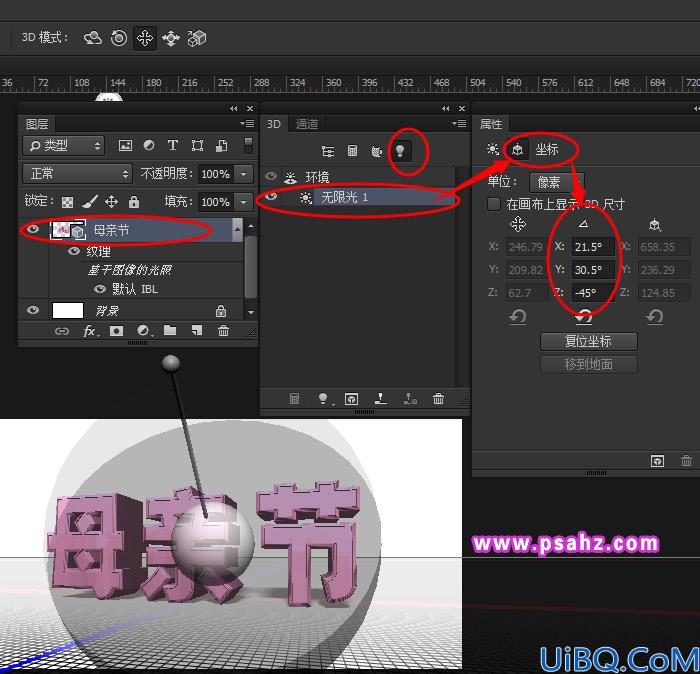The width and height of the screenshot is (700, 674).
Task: Enable 在画布上显示 3D 尺寸 checkbox
Action: (x=493, y=204)
